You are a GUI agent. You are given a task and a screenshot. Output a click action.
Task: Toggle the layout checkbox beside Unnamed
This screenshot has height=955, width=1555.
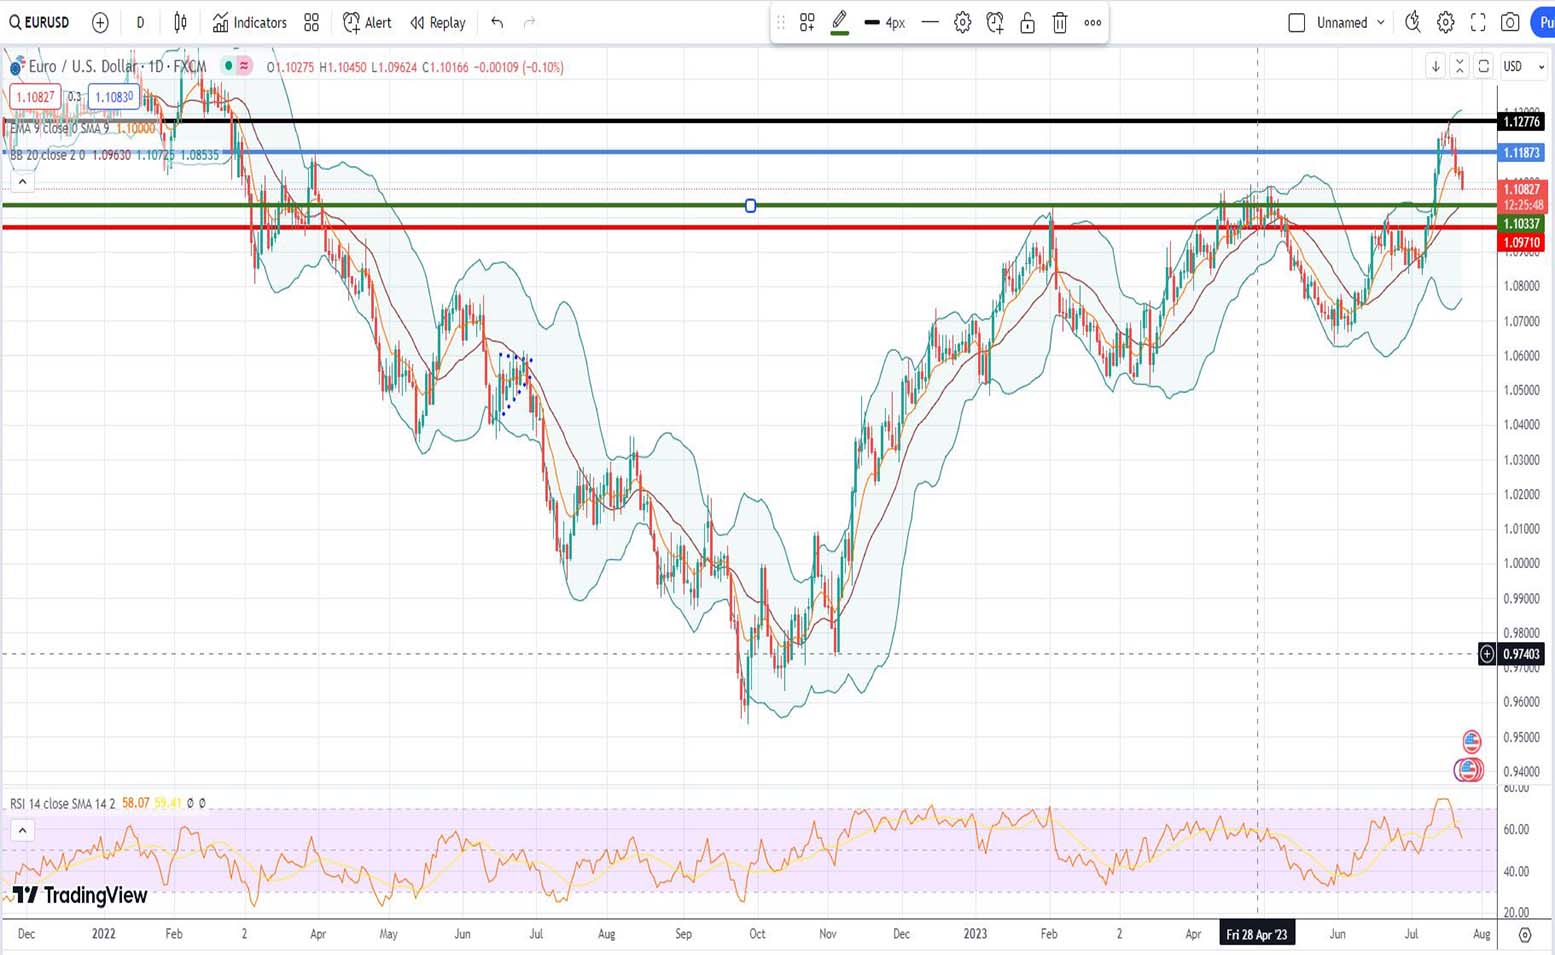1296,22
